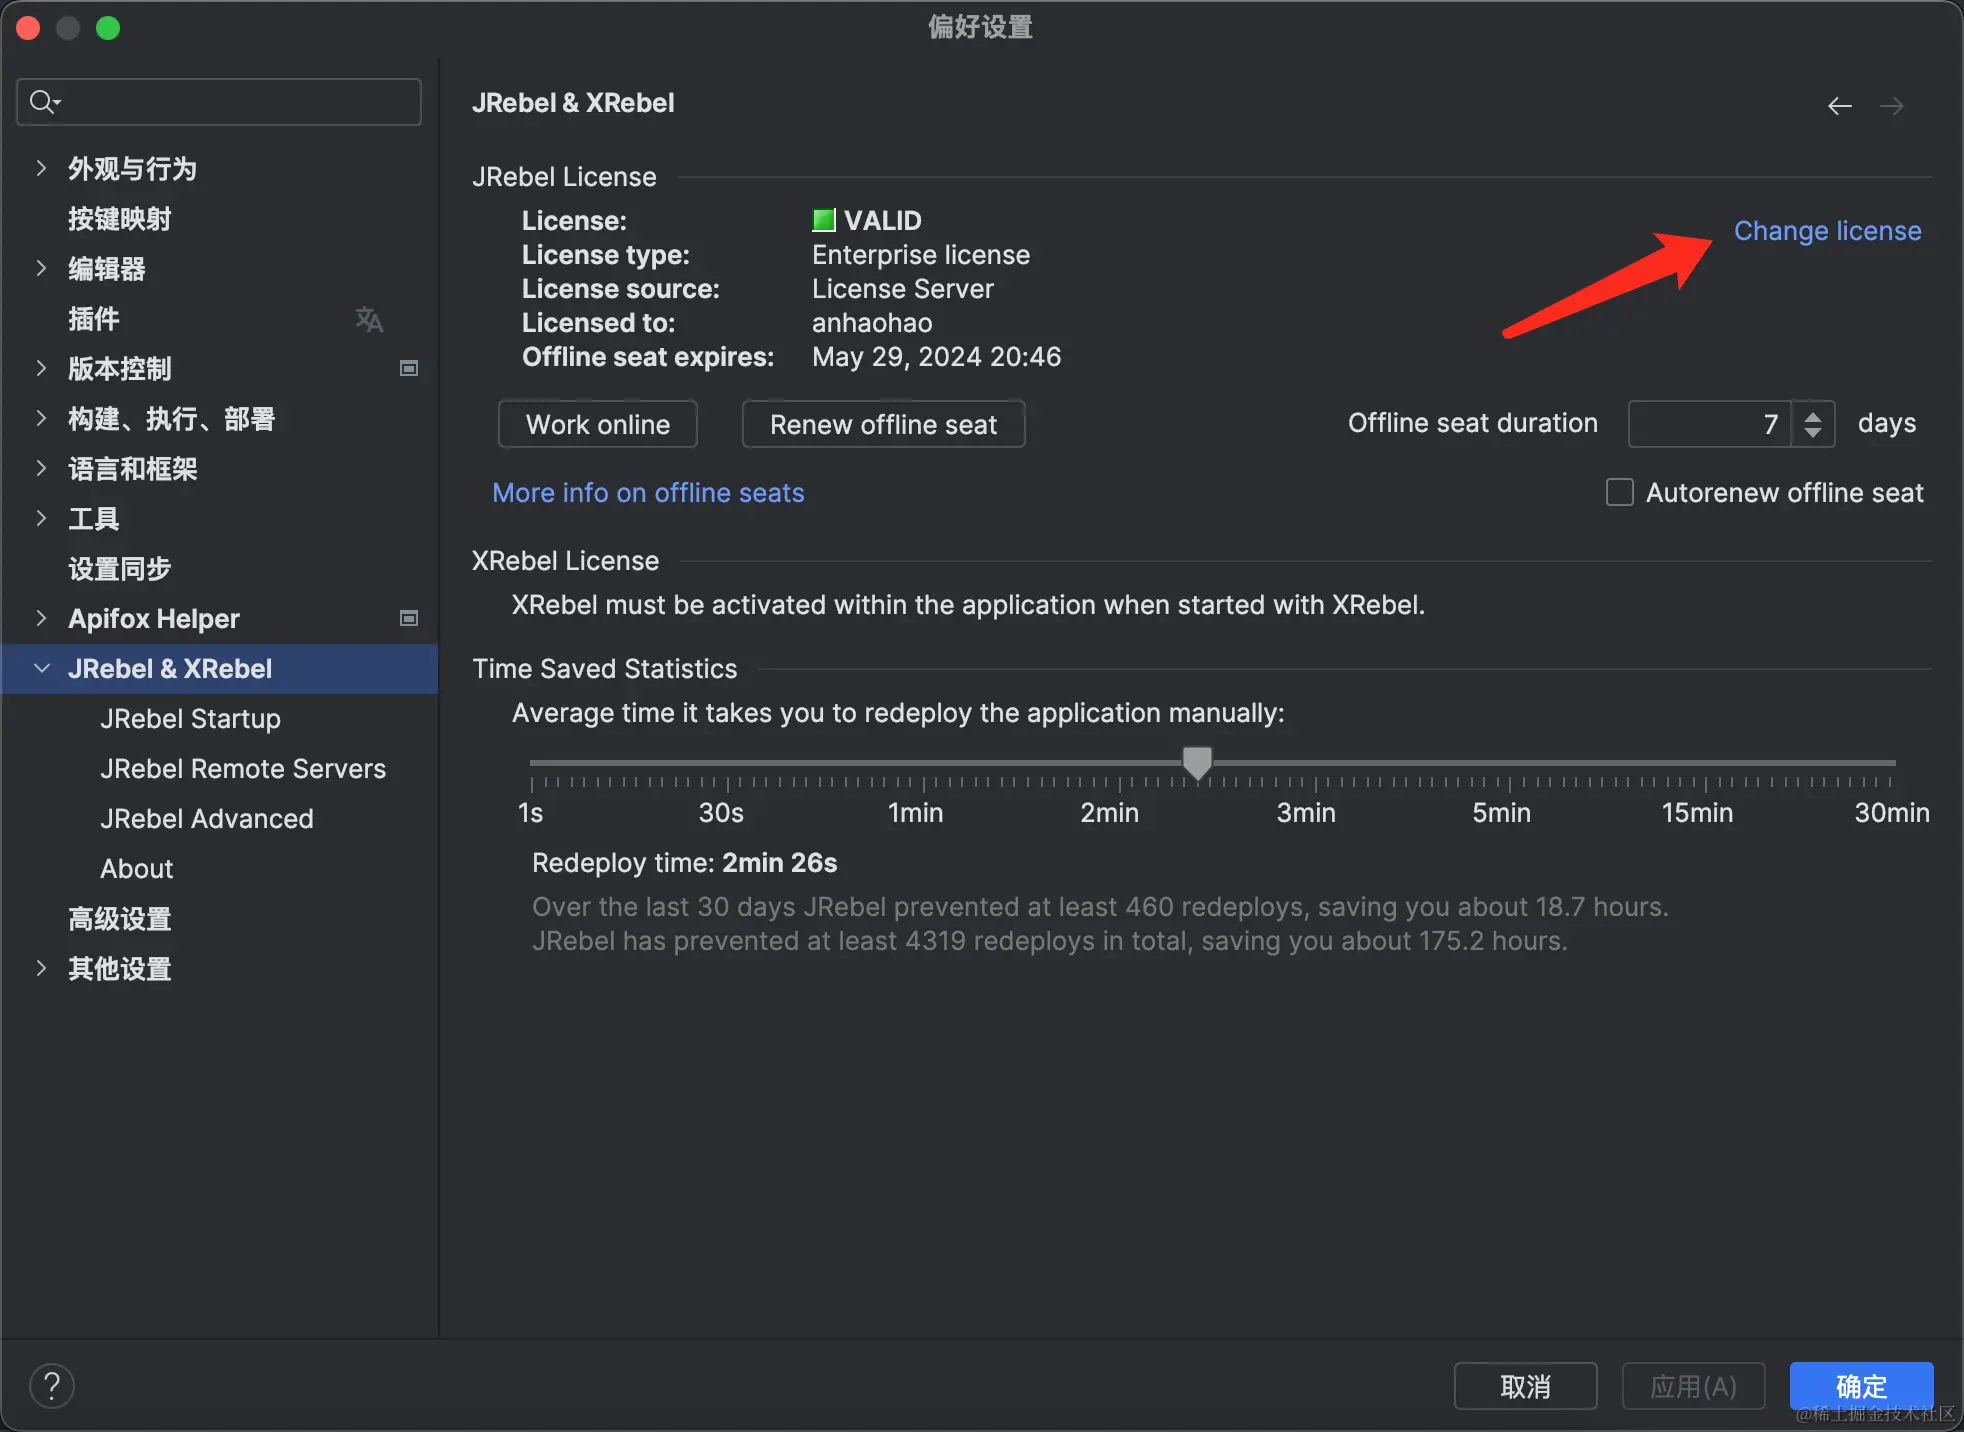Expand the 版本控制 section
The width and height of the screenshot is (1964, 1432).
click(41, 368)
